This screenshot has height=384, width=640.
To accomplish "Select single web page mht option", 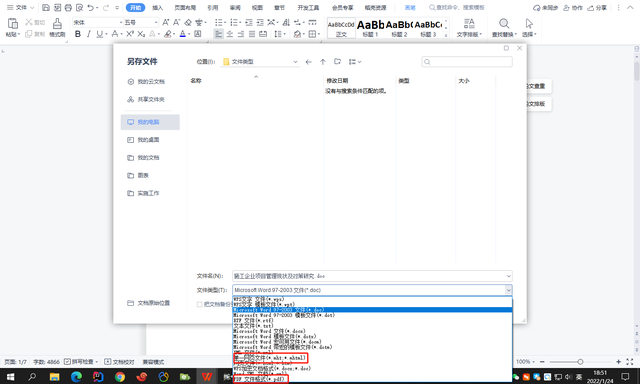I will tap(269, 358).
